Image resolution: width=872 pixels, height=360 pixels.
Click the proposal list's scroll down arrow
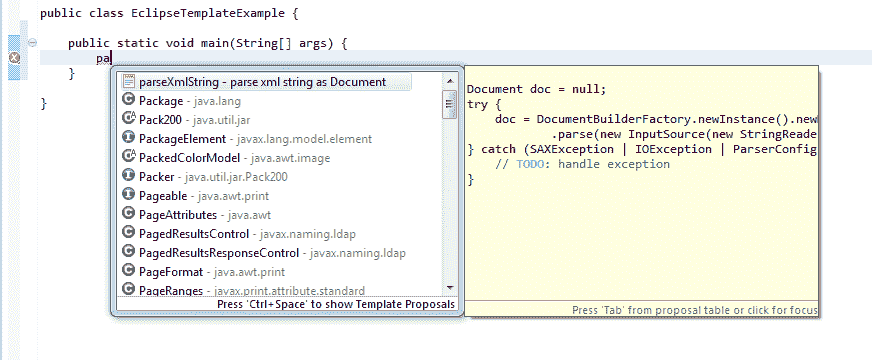pyautogui.click(x=449, y=287)
